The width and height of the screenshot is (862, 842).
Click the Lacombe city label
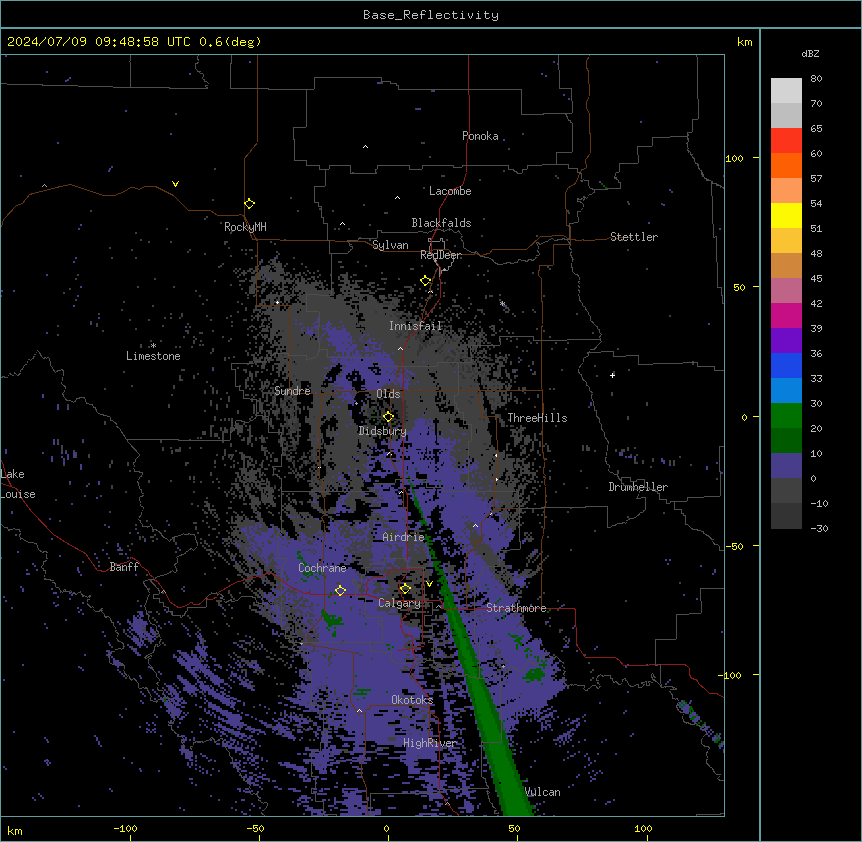tap(450, 191)
